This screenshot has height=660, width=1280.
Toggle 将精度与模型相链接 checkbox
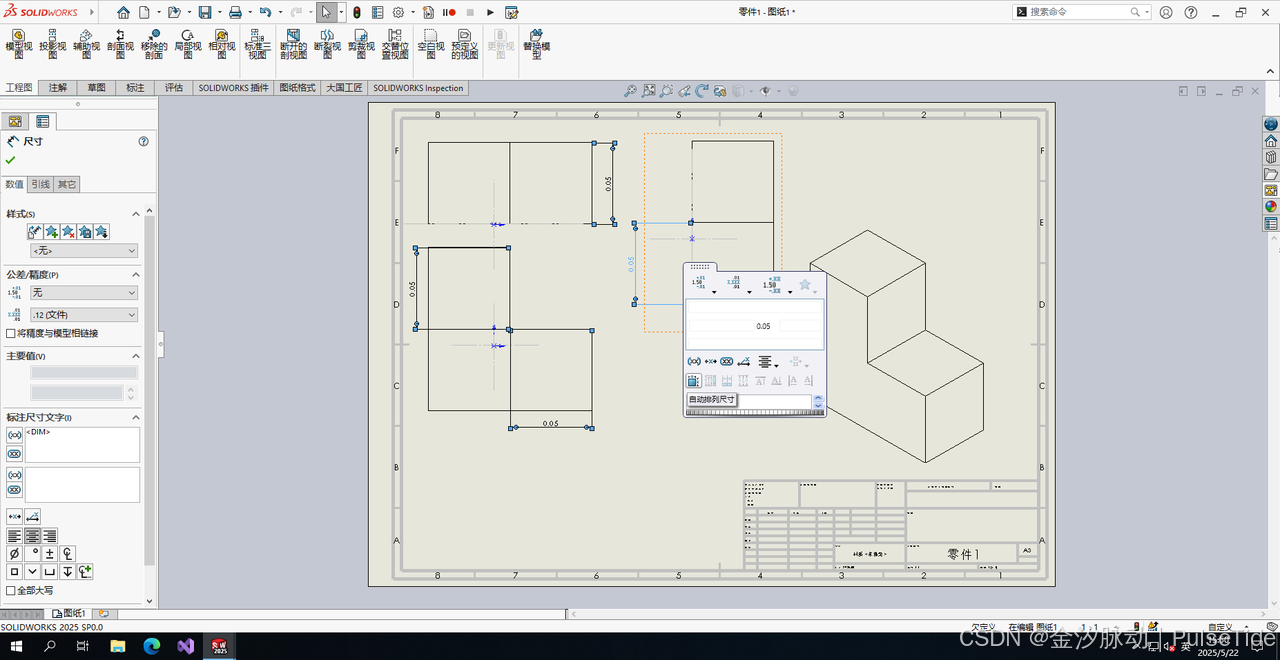pos(10,333)
